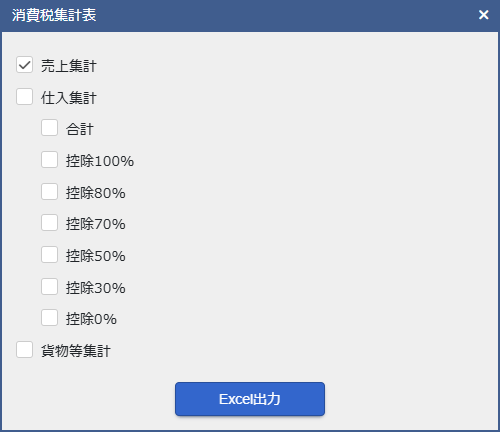Image resolution: width=500 pixels, height=432 pixels.
Task: Uncheck the 売上集計 checkbox
Action: coord(24,65)
